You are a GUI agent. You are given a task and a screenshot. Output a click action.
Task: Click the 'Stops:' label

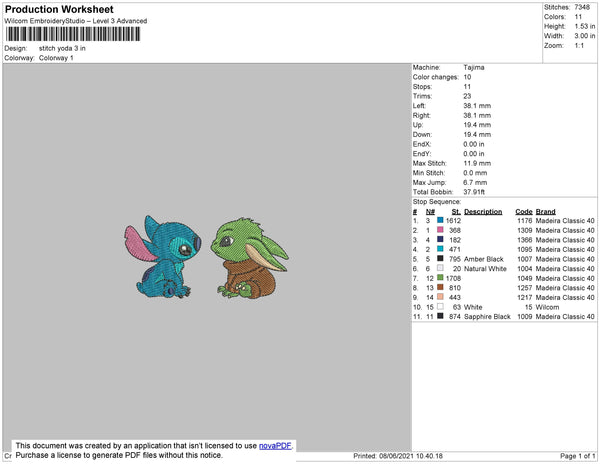pos(422,86)
